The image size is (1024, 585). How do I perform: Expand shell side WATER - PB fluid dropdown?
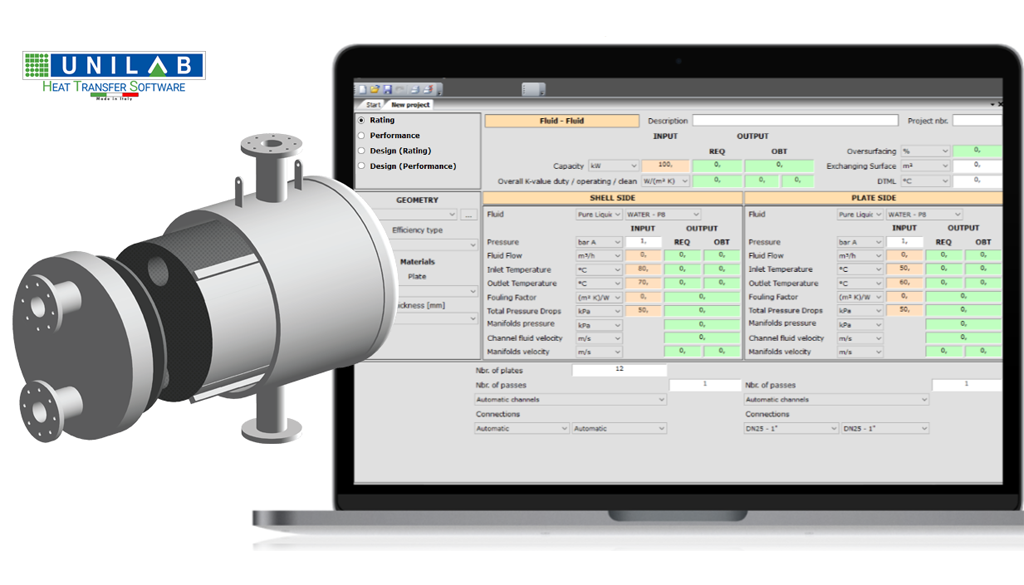663,214
